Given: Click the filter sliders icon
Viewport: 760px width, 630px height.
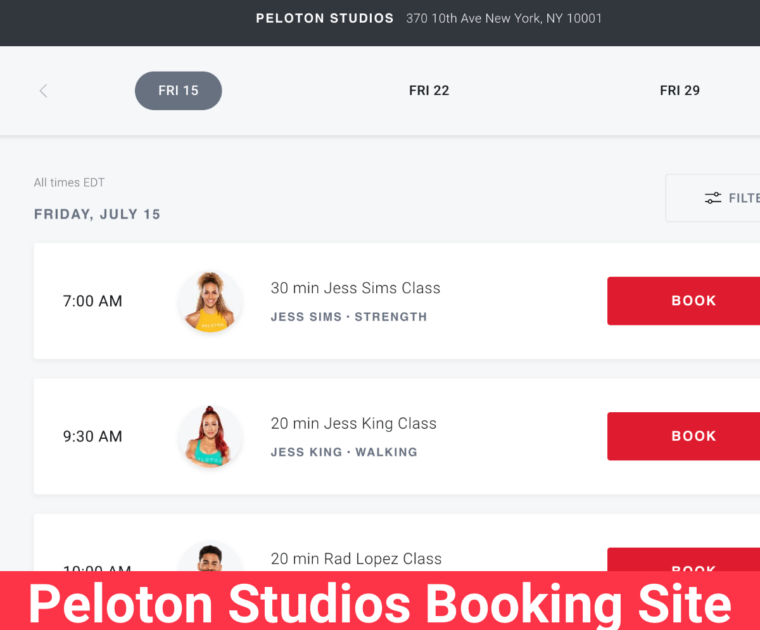Looking at the screenshot, I should [713, 198].
